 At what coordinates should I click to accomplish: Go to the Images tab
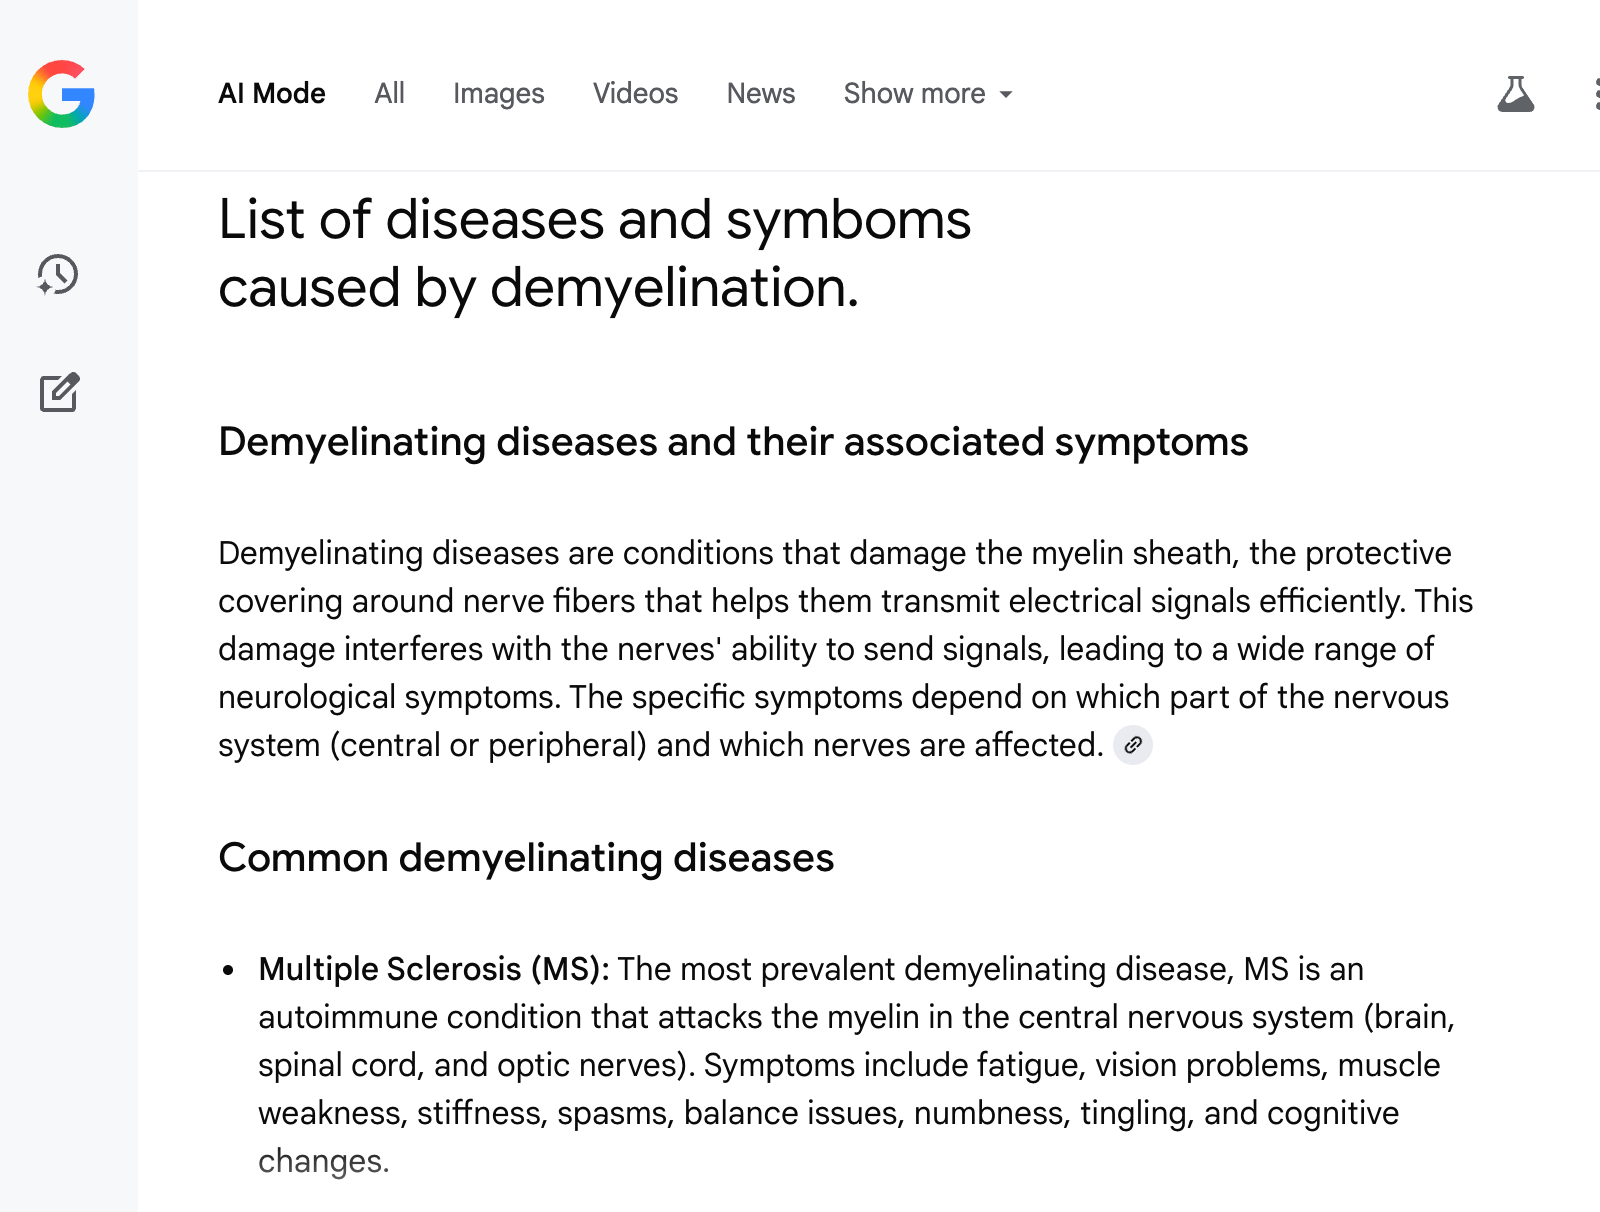(x=498, y=94)
